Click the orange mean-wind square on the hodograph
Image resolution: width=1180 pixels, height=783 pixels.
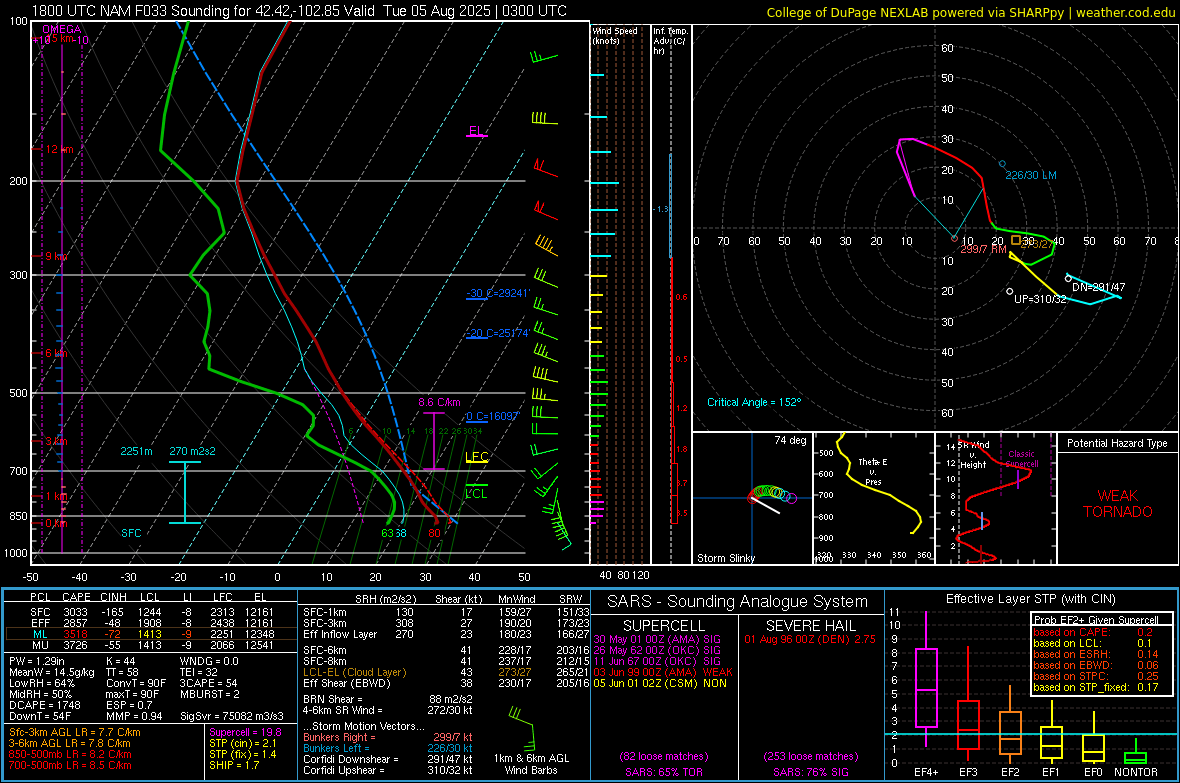pyautogui.click(x=1016, y=240)
